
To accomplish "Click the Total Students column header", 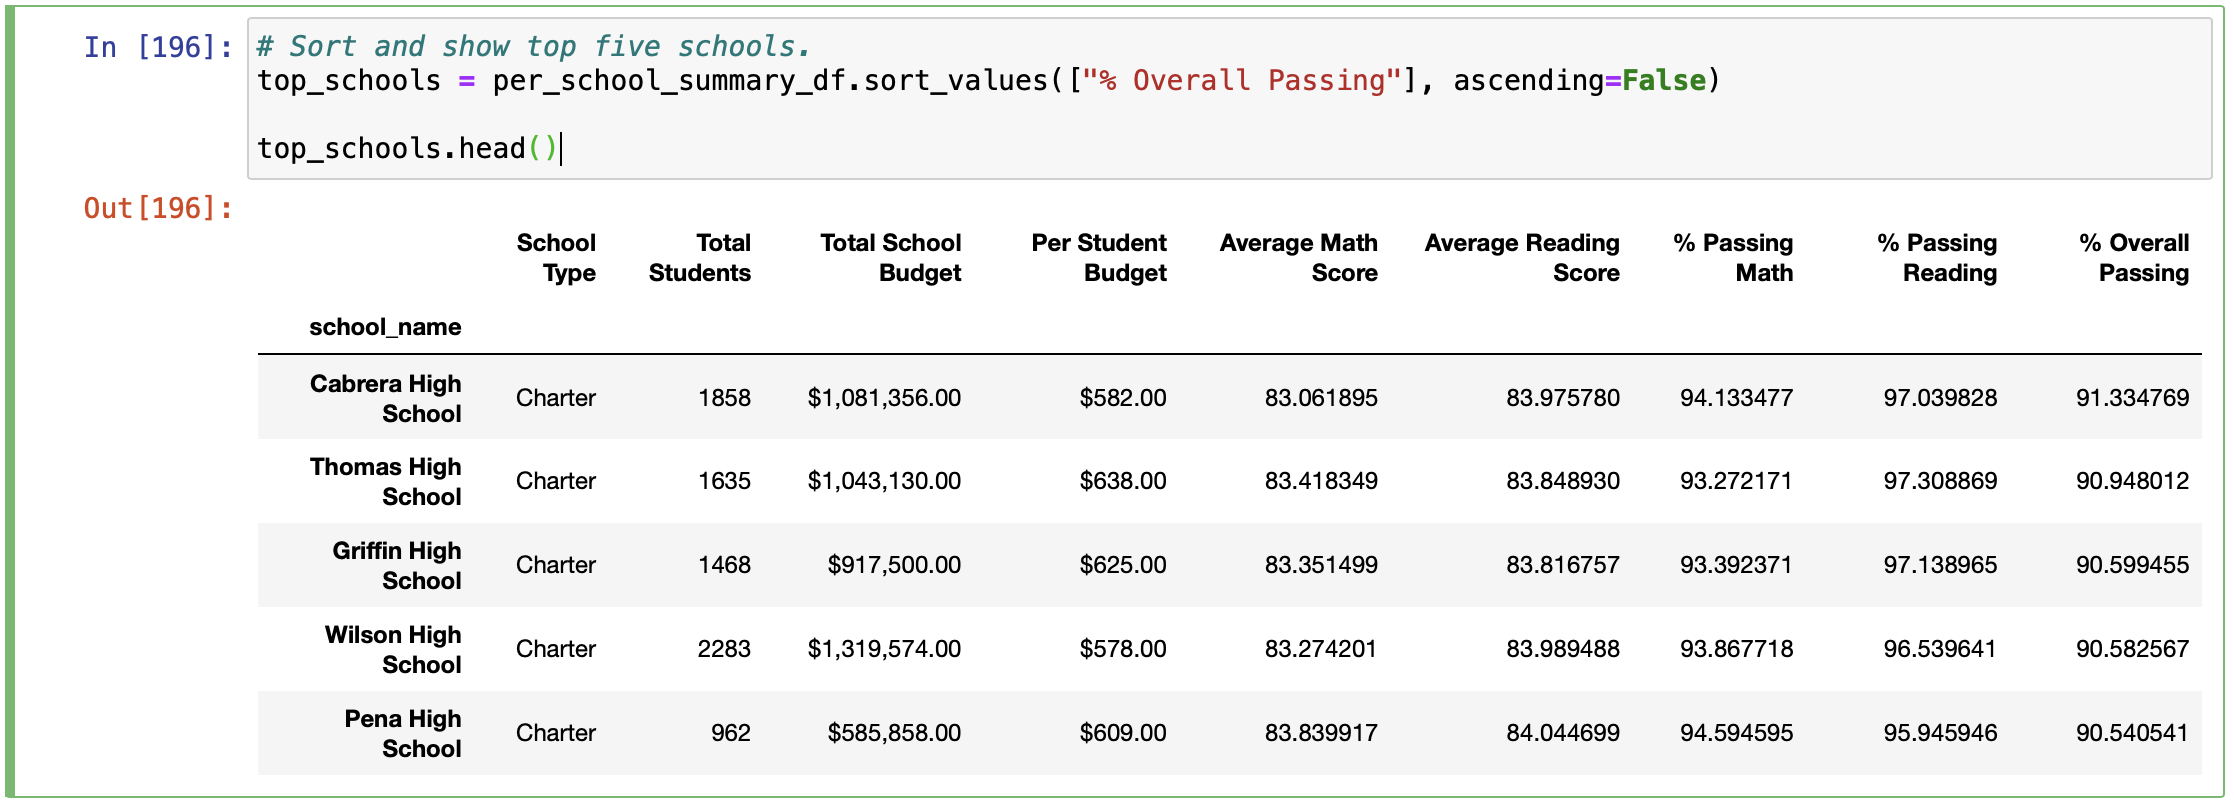I will [699, 258].
